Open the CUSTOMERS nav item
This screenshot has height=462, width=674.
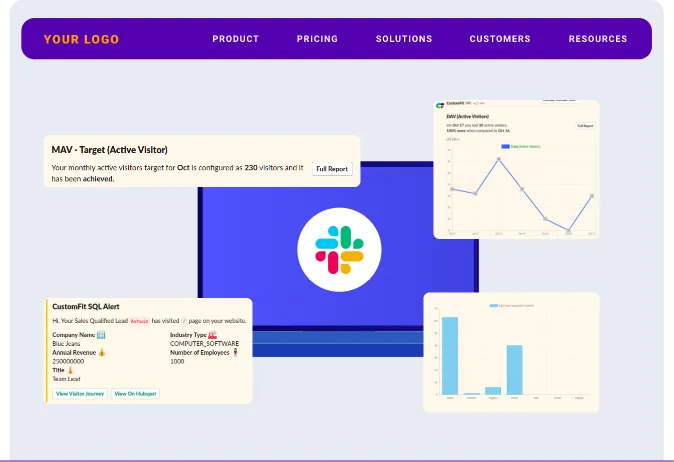coord(500,39)
